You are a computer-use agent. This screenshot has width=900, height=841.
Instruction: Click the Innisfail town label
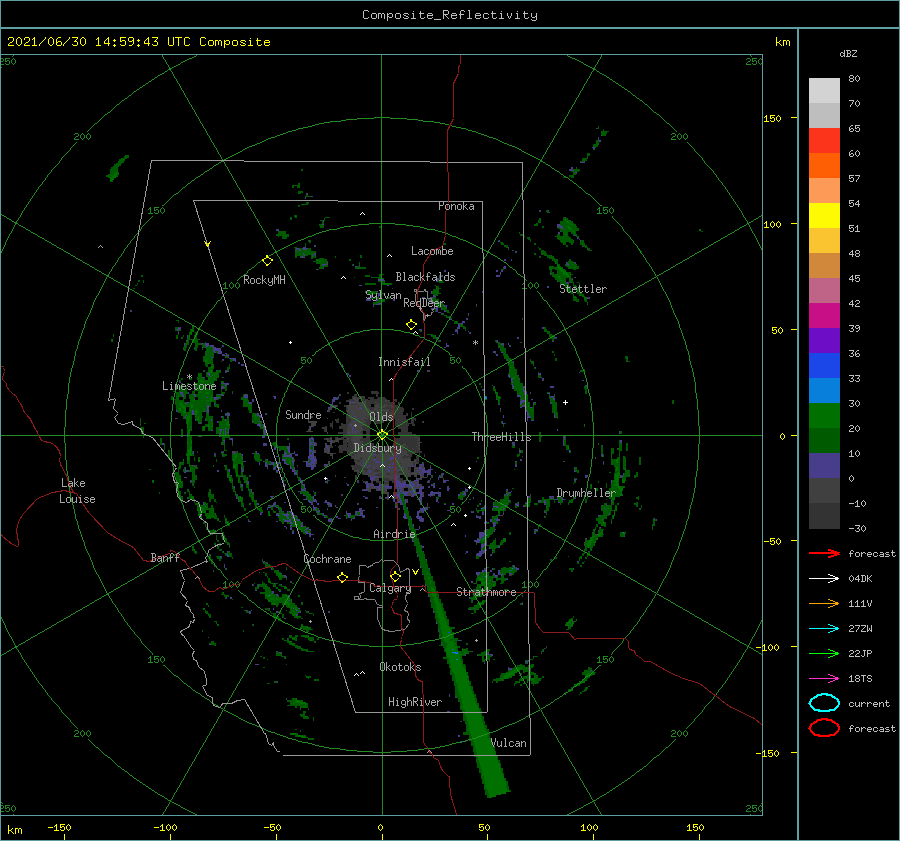pos(404,362)
